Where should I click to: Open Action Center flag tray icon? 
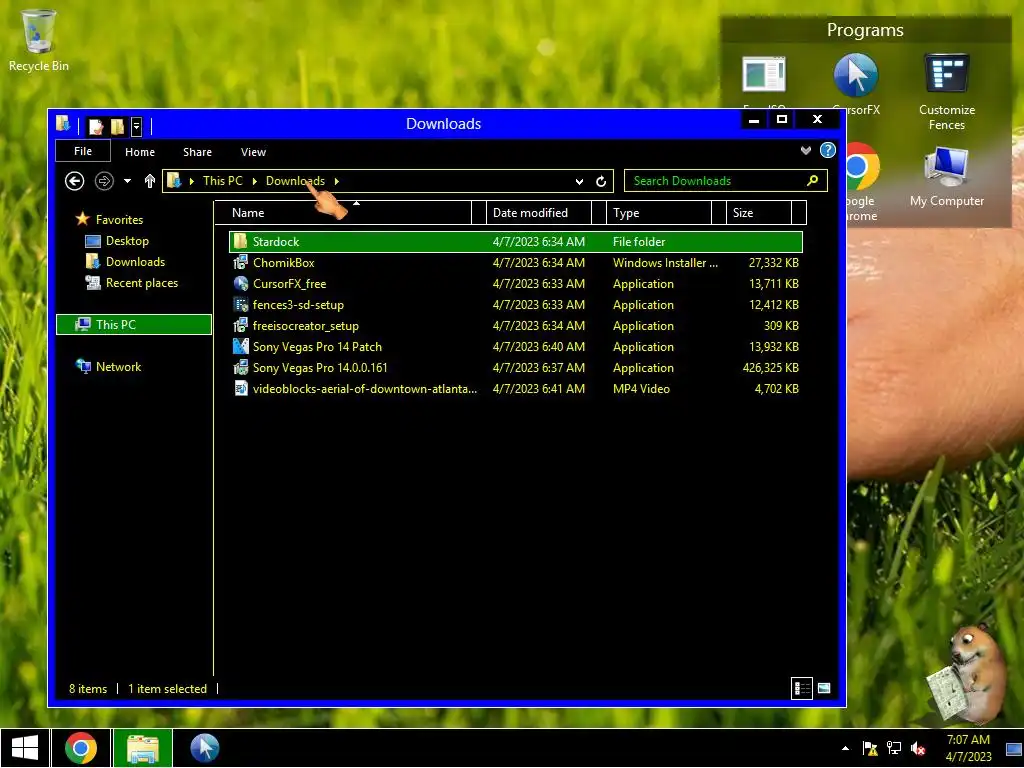[x=870, y=748]
